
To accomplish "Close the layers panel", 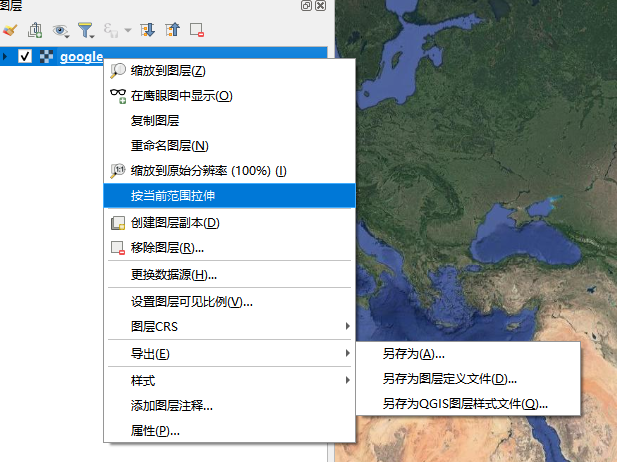I will tap(321, 6).
